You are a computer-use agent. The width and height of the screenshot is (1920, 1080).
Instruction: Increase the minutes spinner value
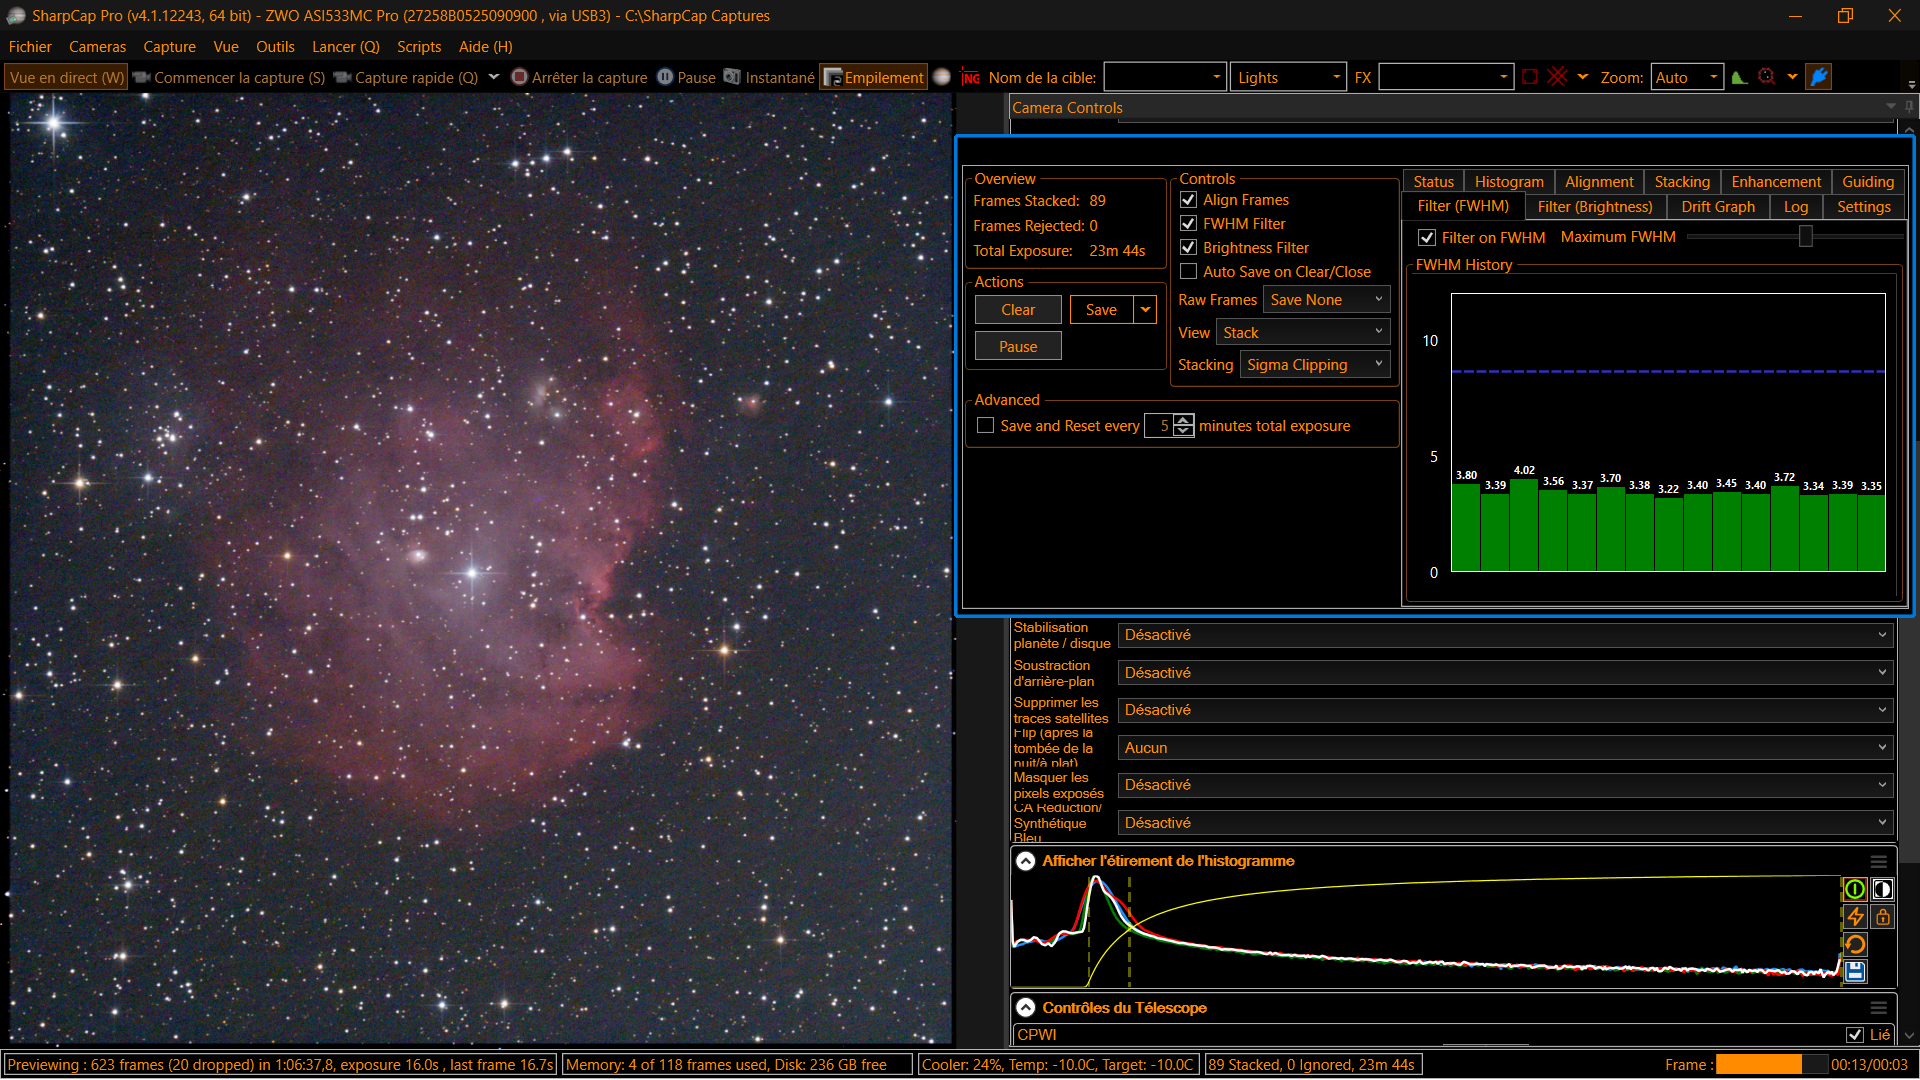(1184, 419)
